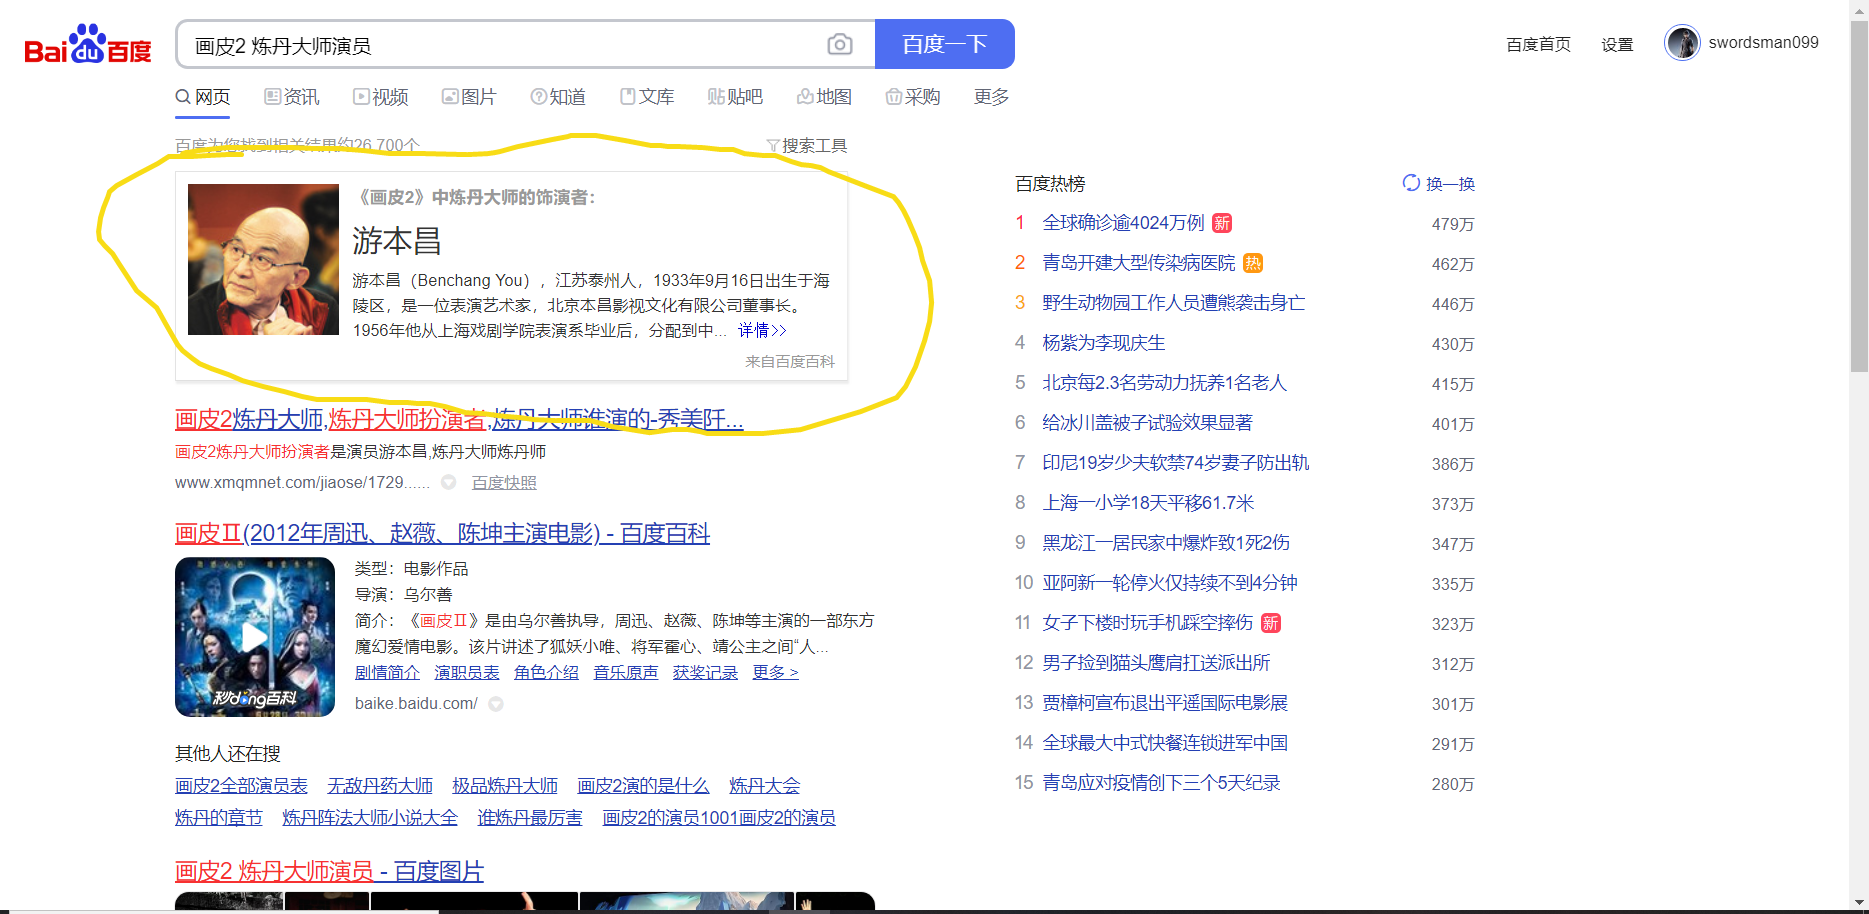Open swordsman099 account menu
Screen dimensions: 1869x914
click(1763, 43)
